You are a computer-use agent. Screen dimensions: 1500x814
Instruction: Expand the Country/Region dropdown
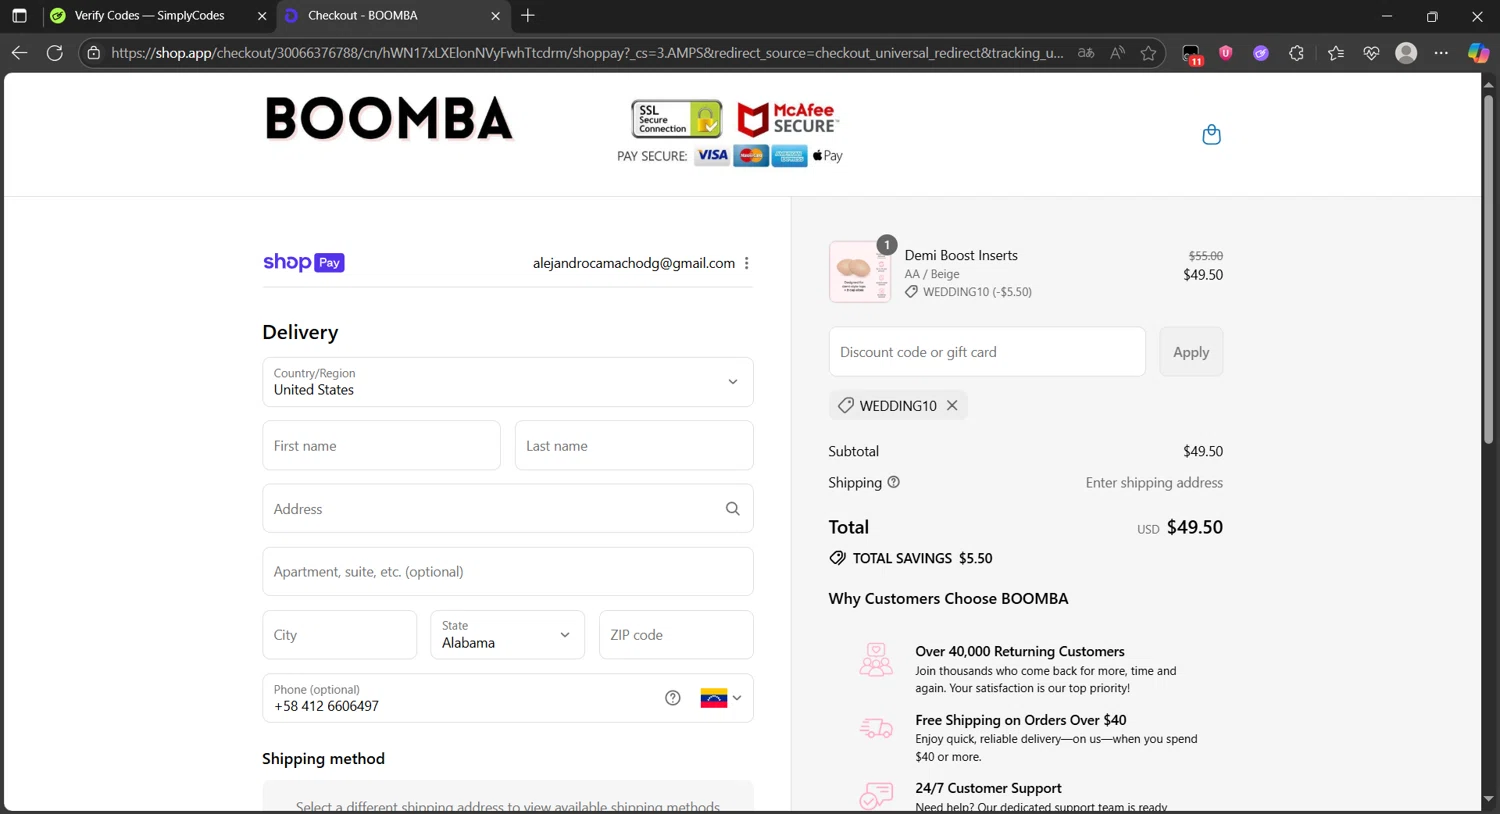click(x=508, y=382)
